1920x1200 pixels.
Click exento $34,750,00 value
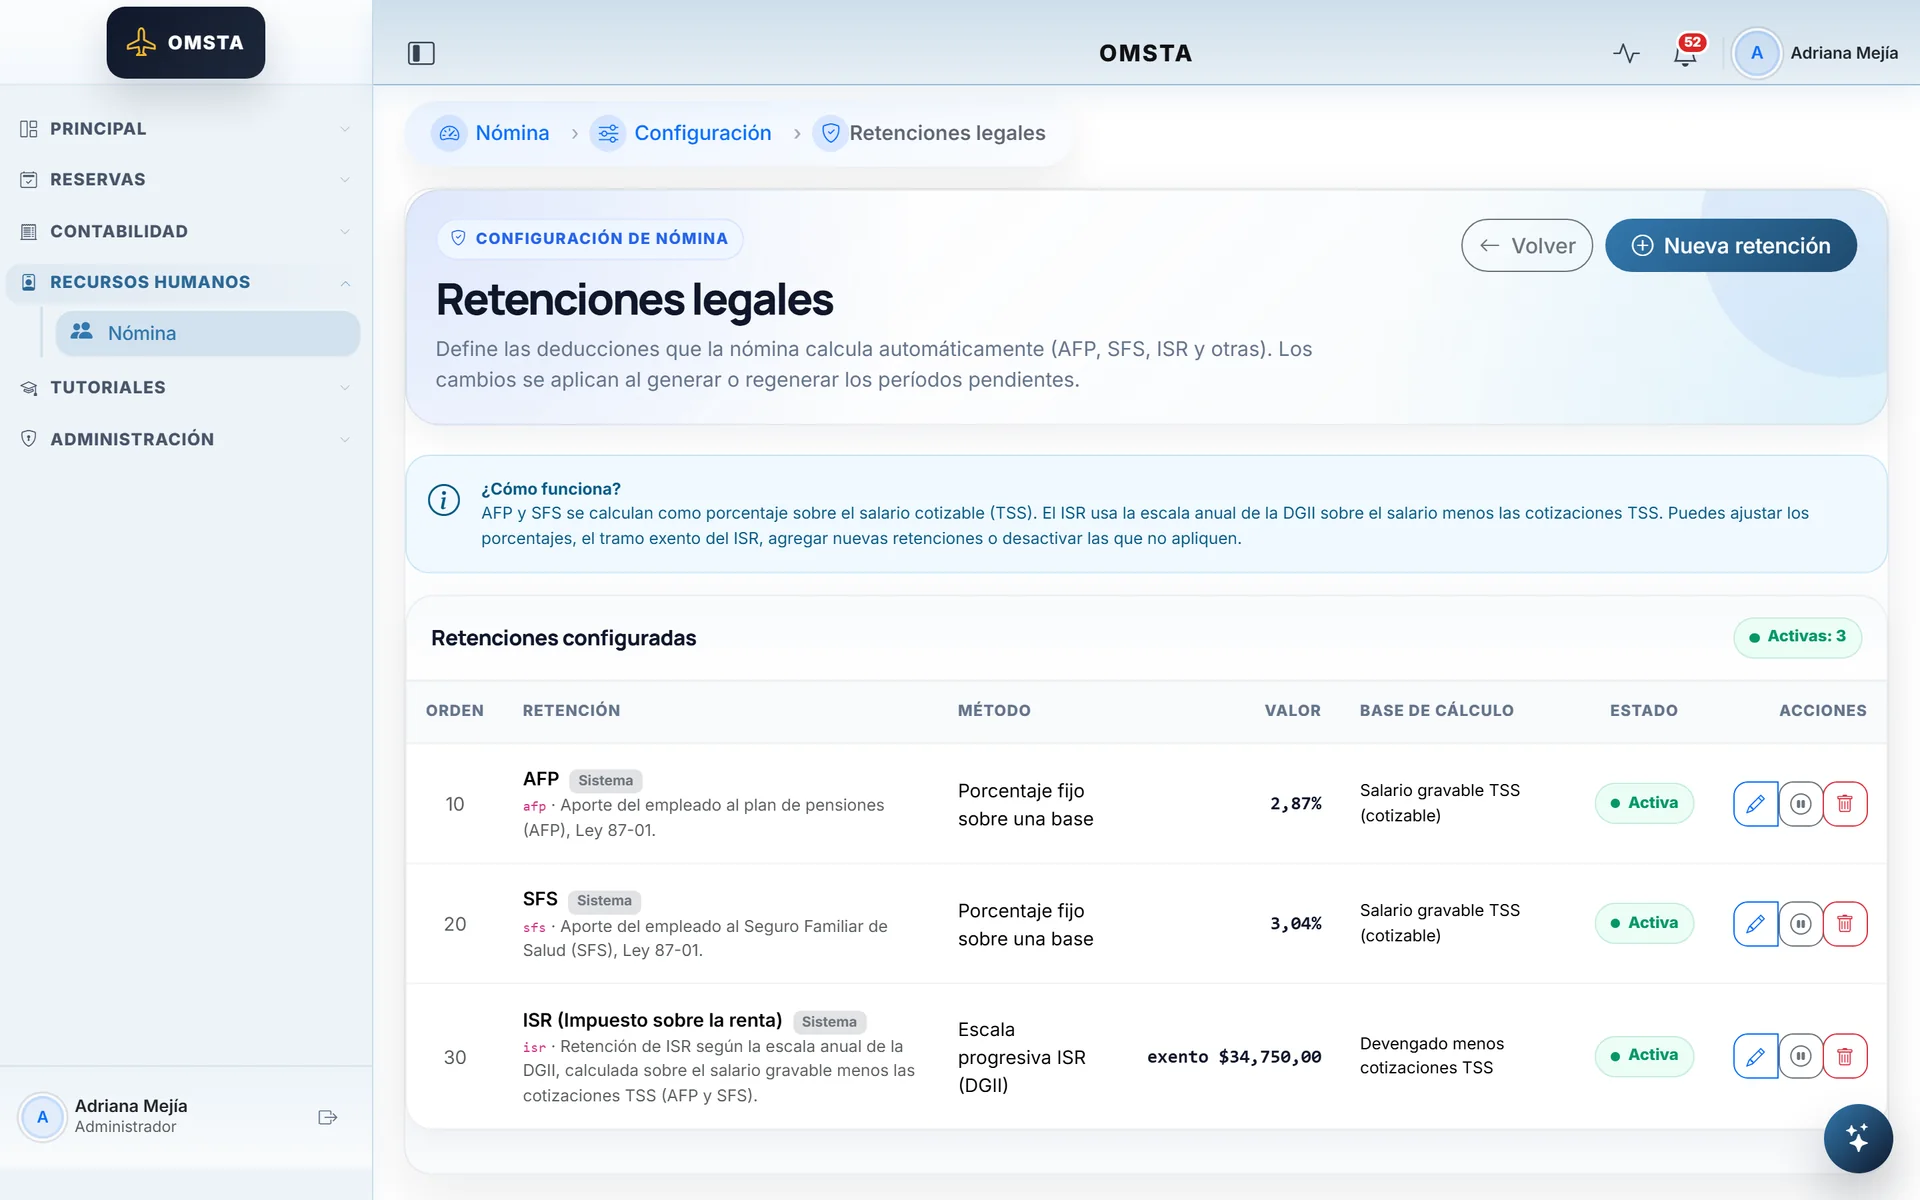pos(1234,1057)
